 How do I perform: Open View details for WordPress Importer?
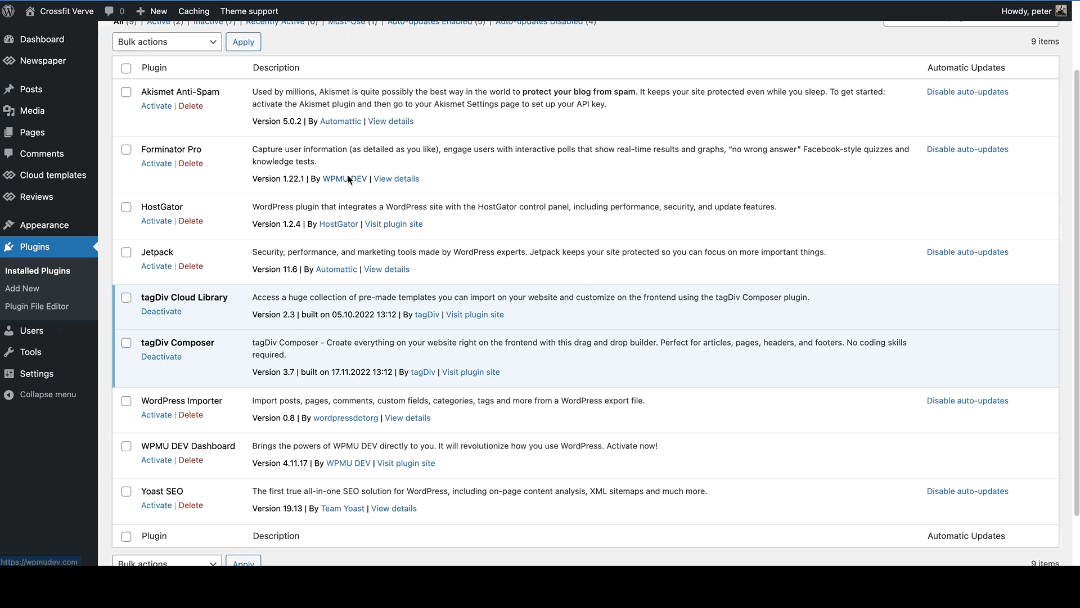(407, 418)
